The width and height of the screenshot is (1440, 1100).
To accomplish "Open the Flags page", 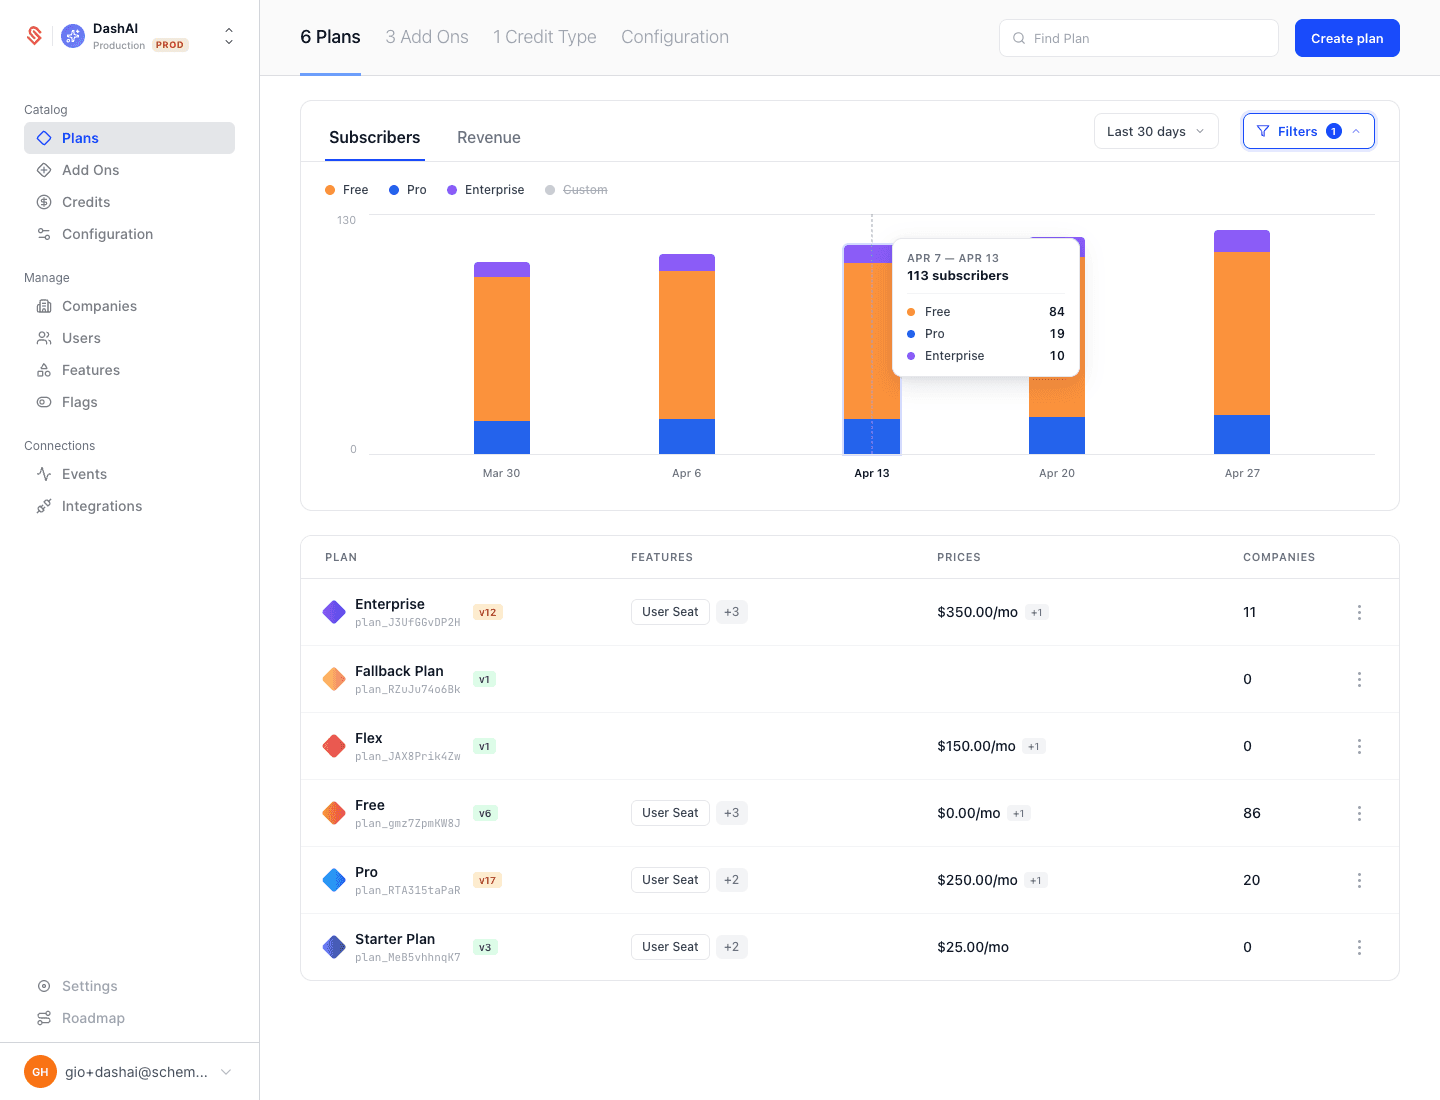I will tap(129, 402).
